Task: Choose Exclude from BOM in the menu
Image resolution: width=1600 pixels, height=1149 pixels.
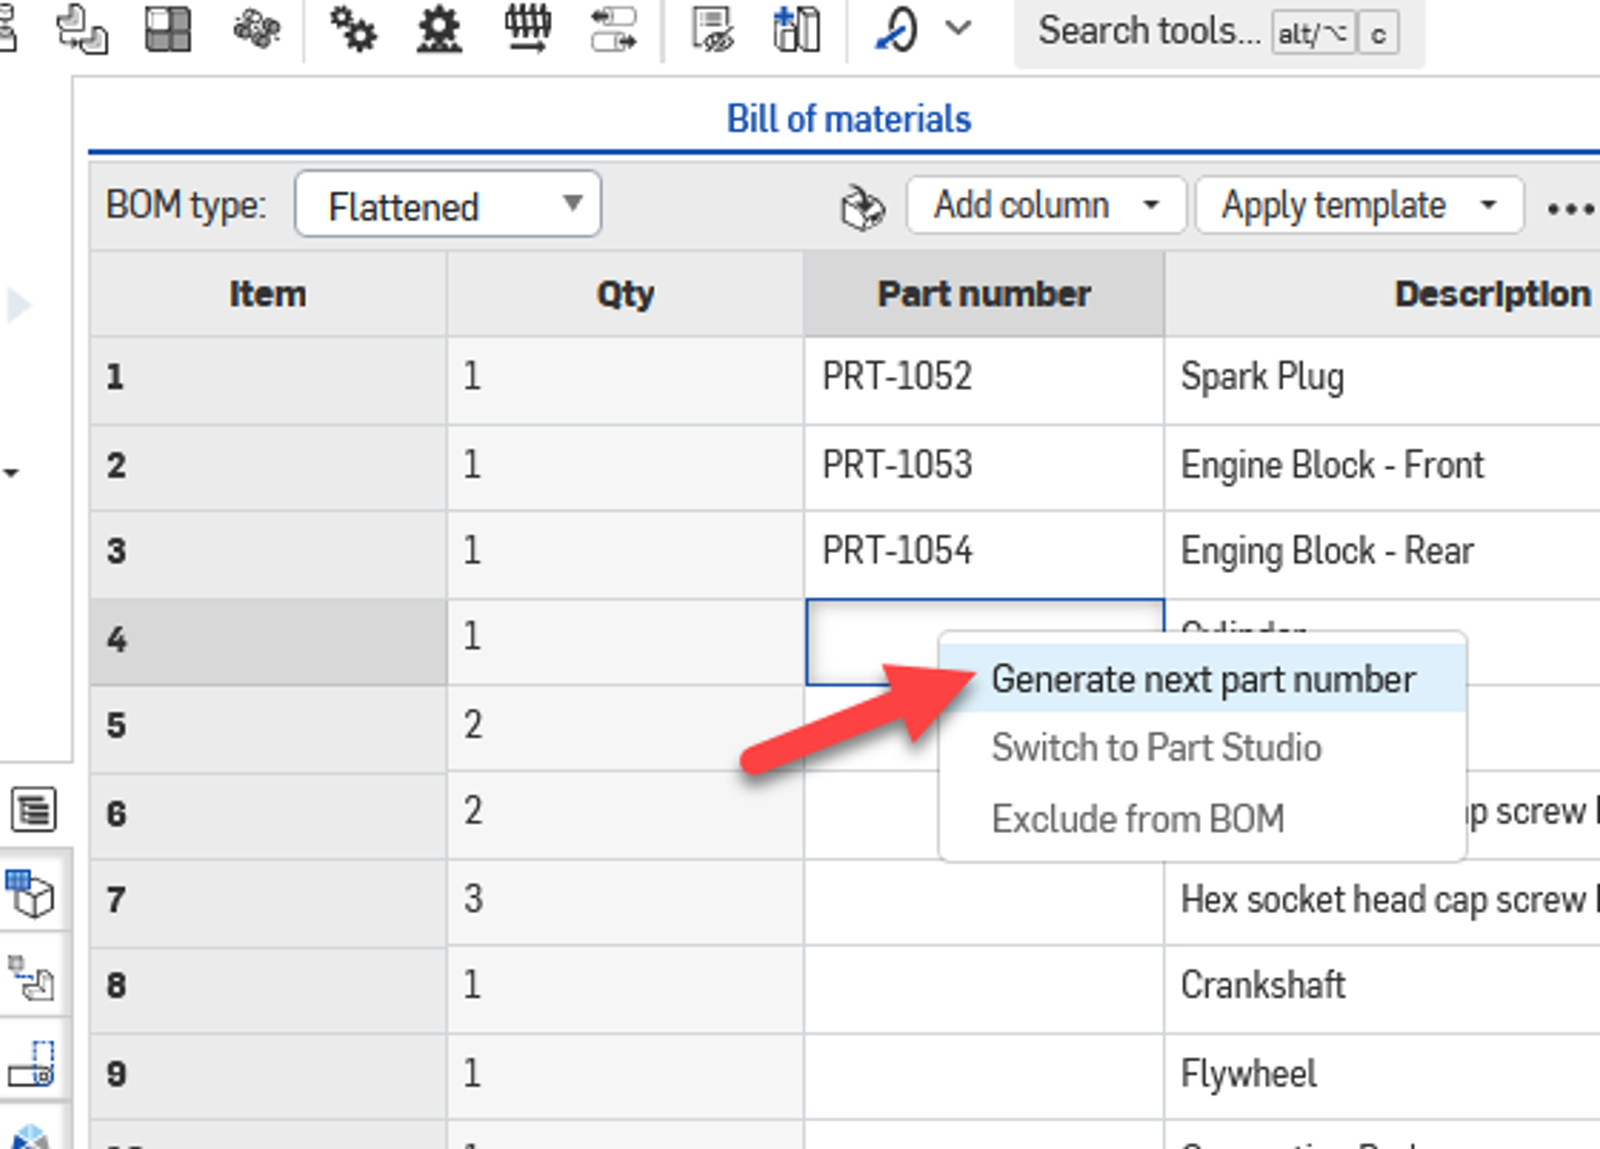Action: coord(1138,818)
